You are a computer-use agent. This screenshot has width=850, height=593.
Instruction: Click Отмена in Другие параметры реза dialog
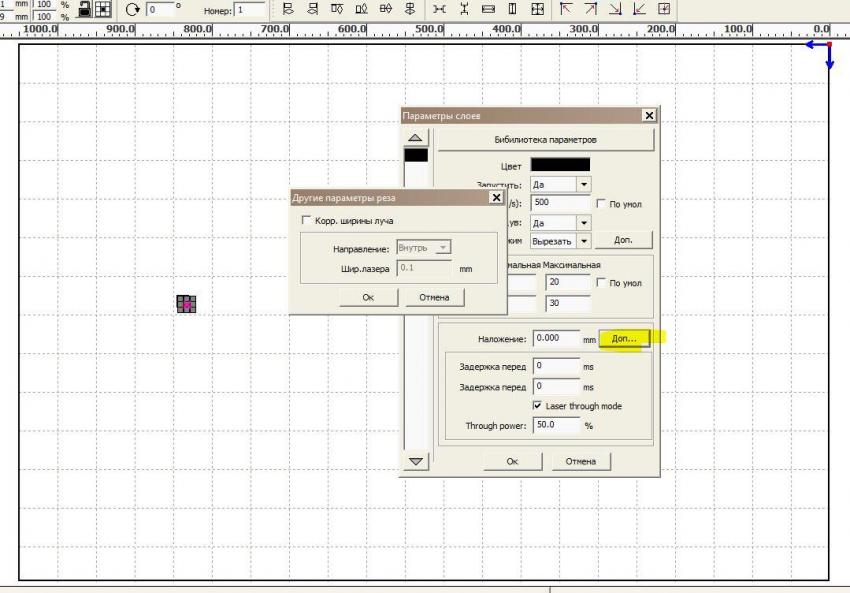pos(434,297)
